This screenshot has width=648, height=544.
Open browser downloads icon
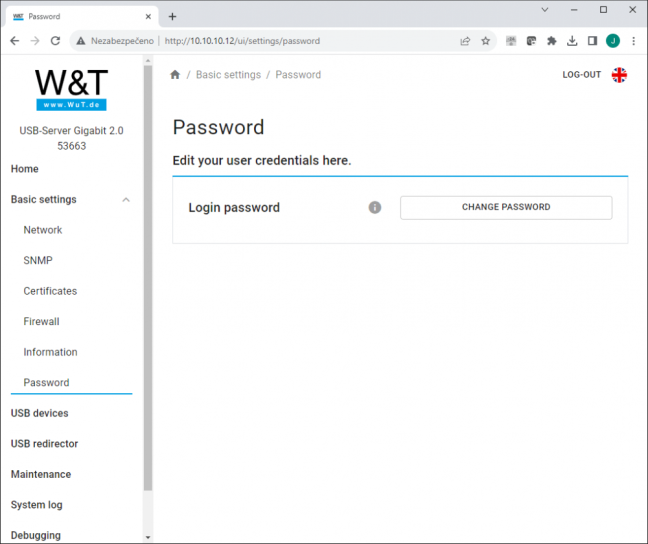tap(572, 41)
